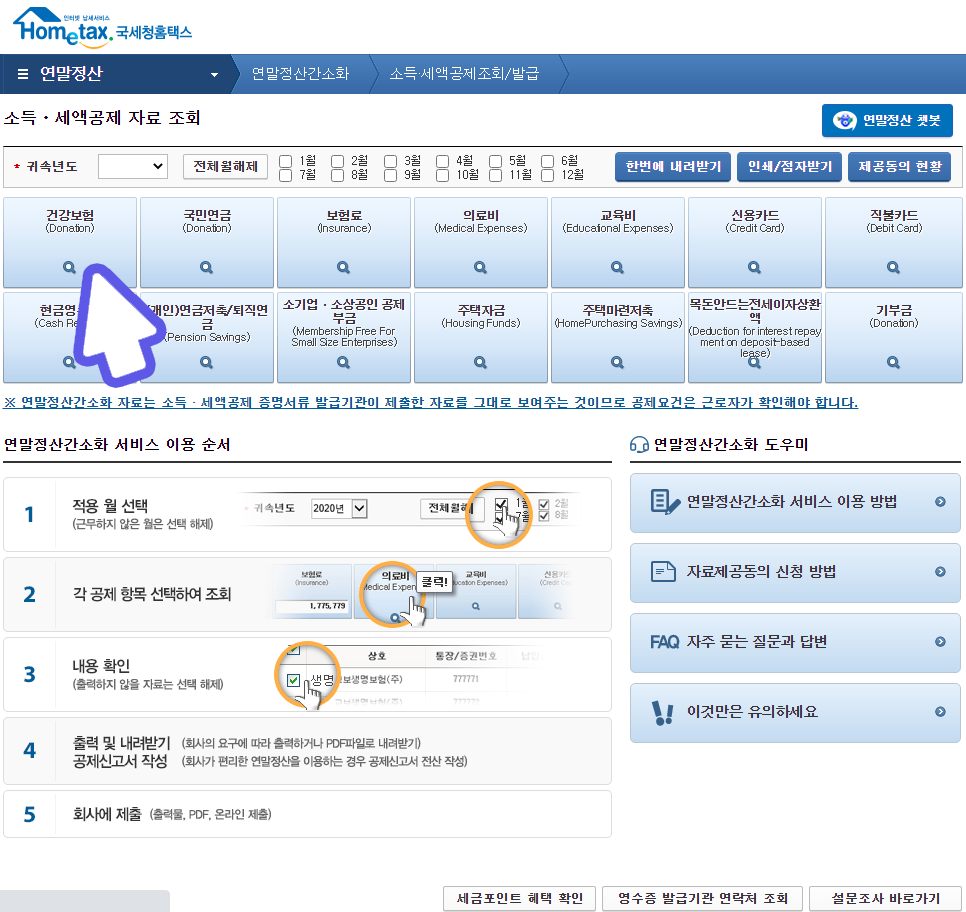Screen dimensions: 966x912
Task: Select the 소득 세액공제조회/발급 tab
Action: (466, 73)
